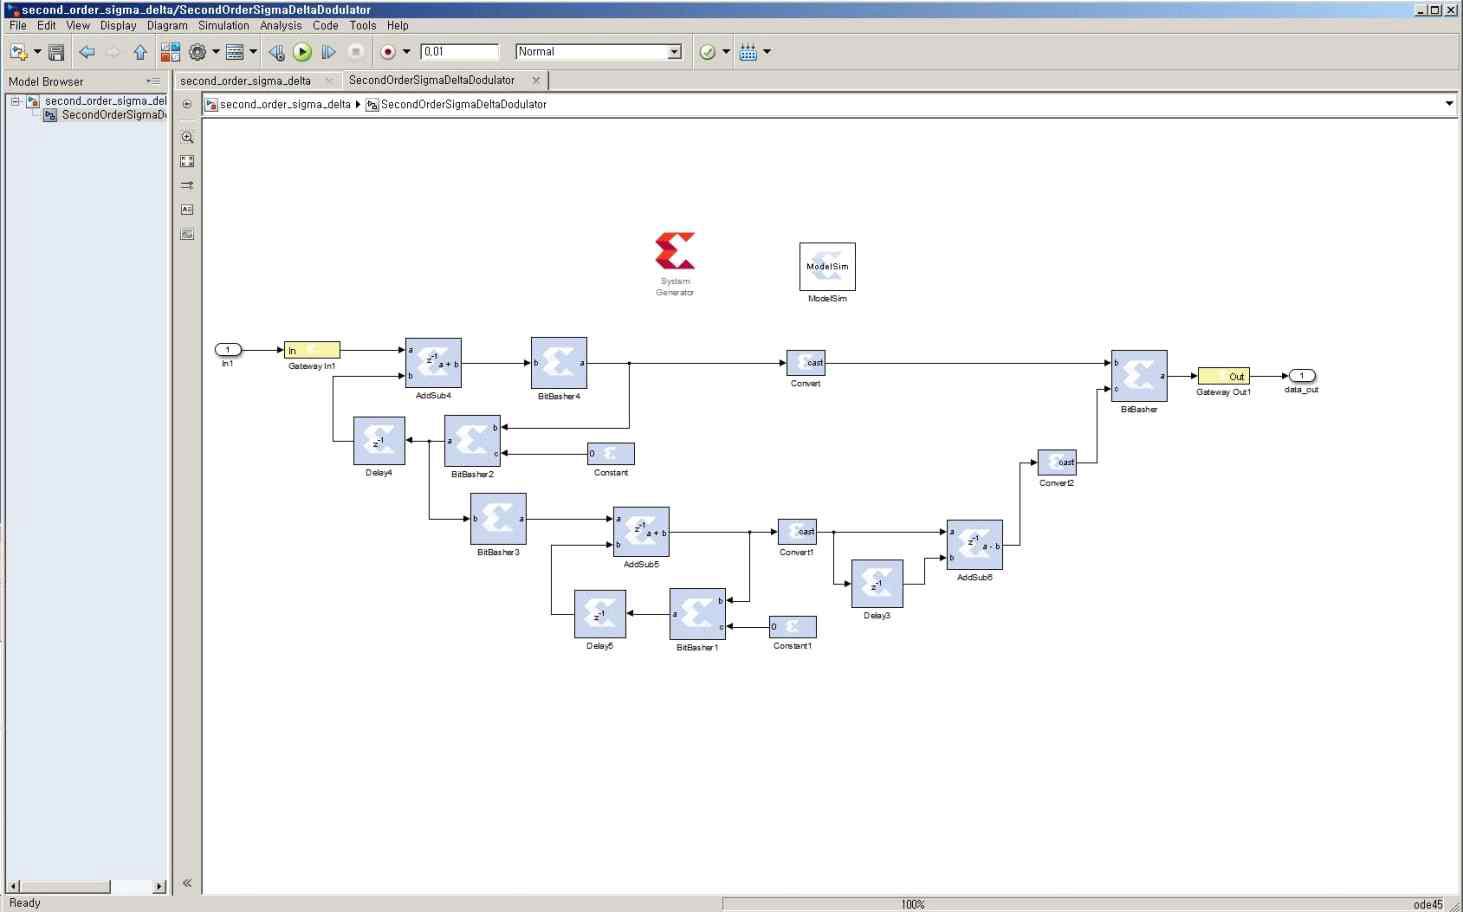
Task: Click second_order_sigma_delta in the breadcrumb
Action: pyautogui.click(x=285, y=104)
